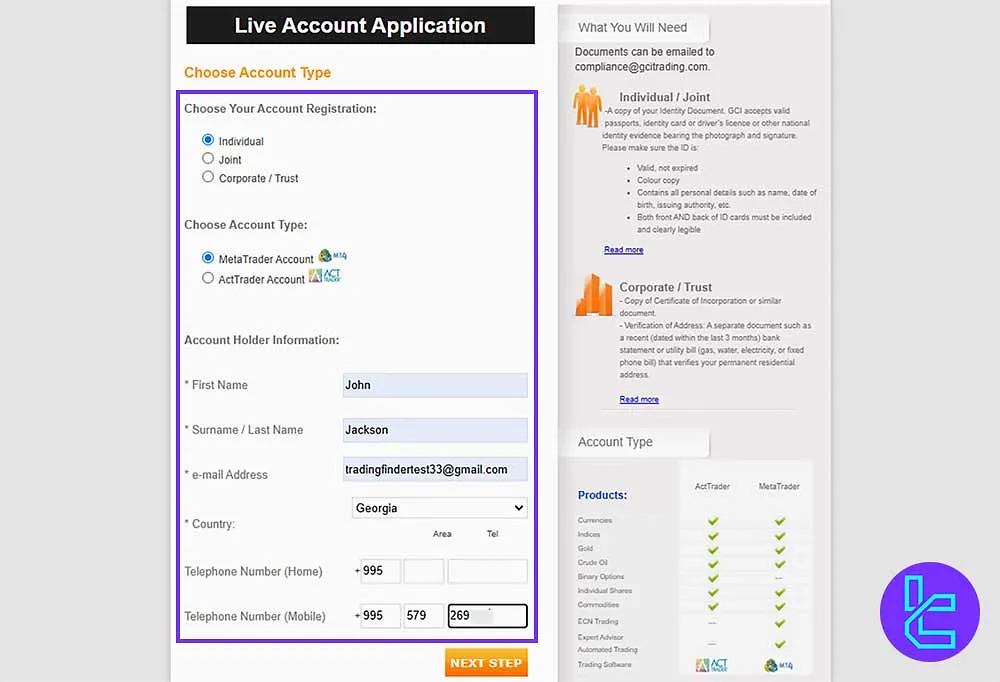Choose Corporate / Trust registration

tap(208, 177)
